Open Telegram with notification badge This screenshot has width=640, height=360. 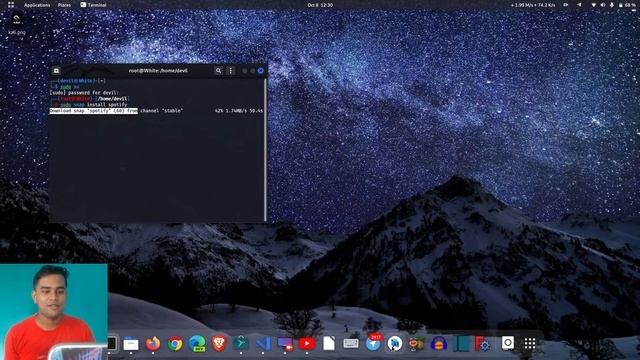(373, 343)
